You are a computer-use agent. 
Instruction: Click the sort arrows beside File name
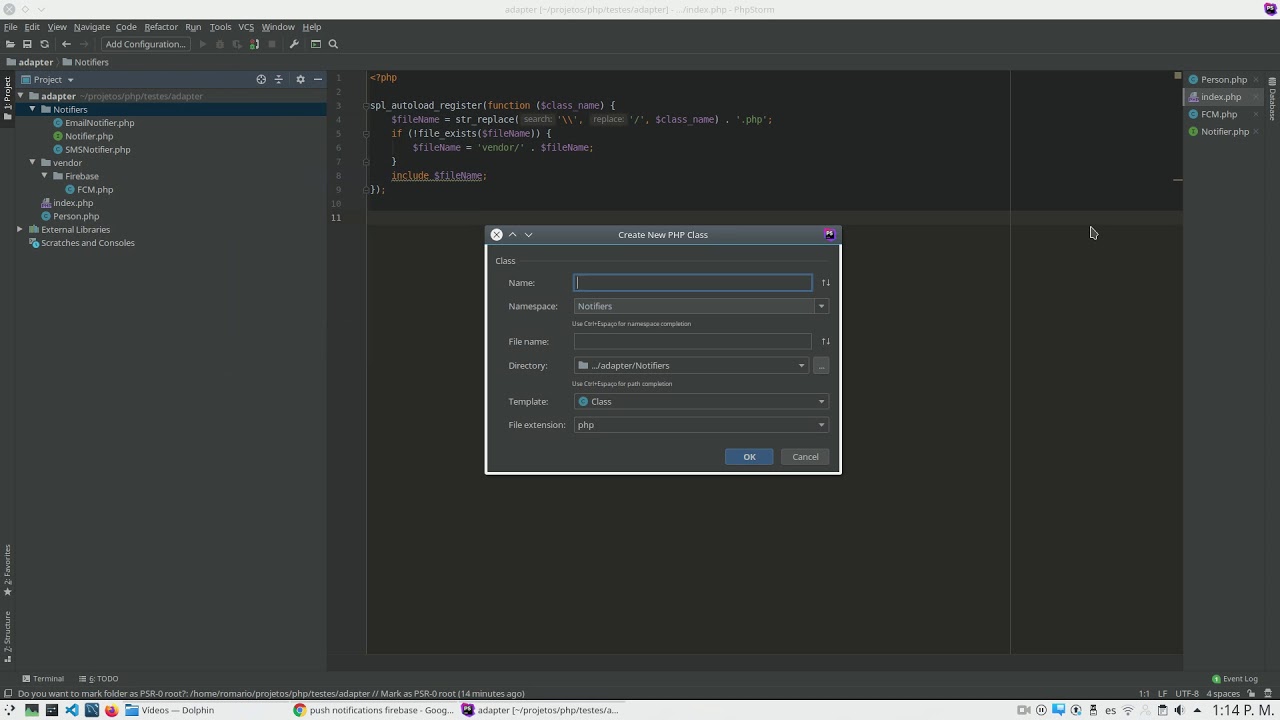click(825, 342)
